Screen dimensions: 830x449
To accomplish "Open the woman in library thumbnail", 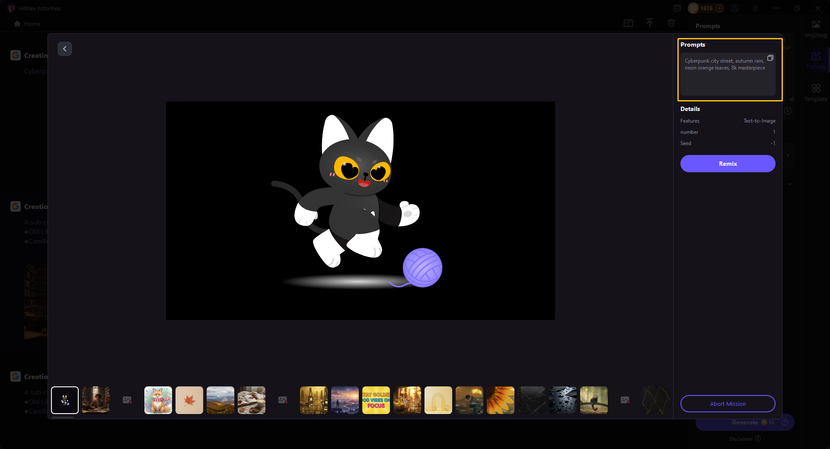I will click(x=96, y=400).
